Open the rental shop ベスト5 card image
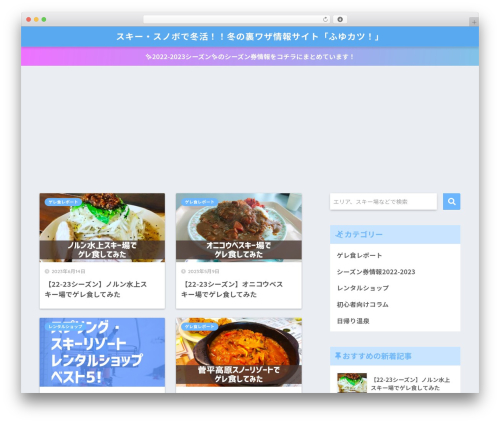 point(102,352)
